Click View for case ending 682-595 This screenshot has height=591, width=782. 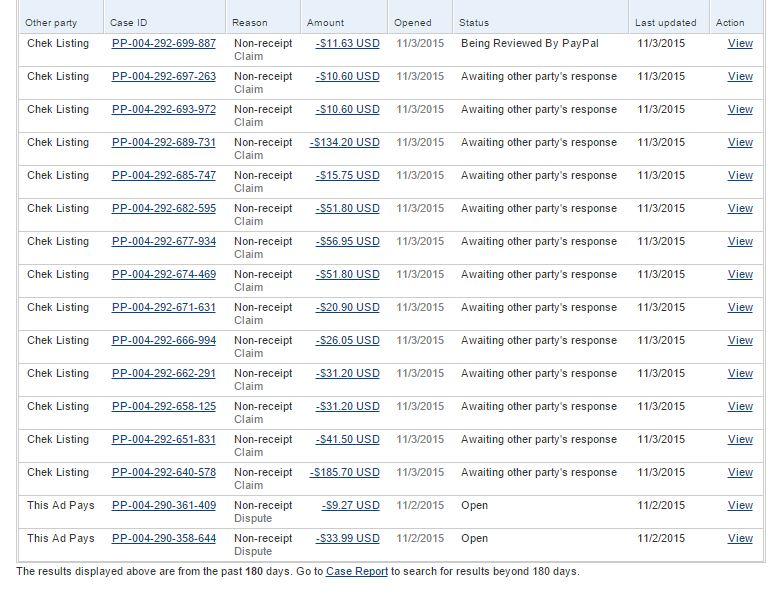coord(740,208)
